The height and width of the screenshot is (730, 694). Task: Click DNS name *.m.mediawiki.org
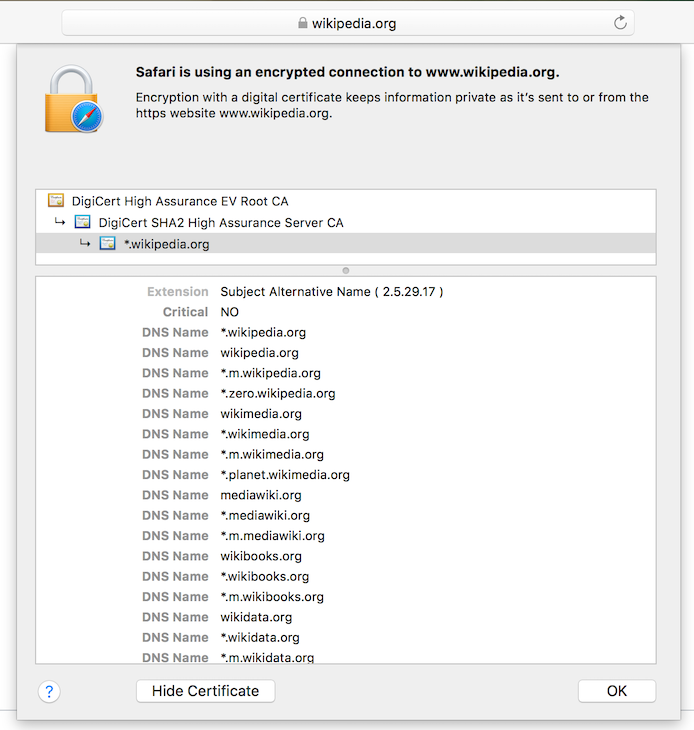(x=272, y=536)
